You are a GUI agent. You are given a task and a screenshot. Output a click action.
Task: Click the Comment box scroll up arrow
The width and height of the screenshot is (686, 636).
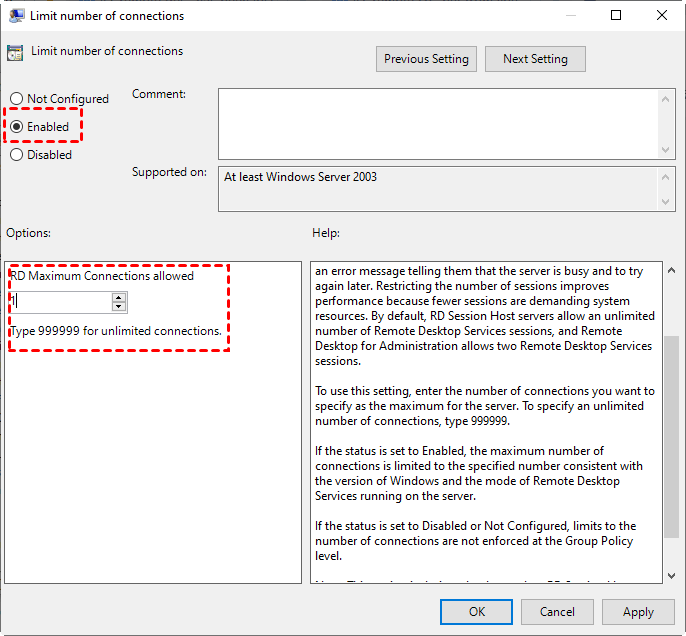tap(665, 99)
